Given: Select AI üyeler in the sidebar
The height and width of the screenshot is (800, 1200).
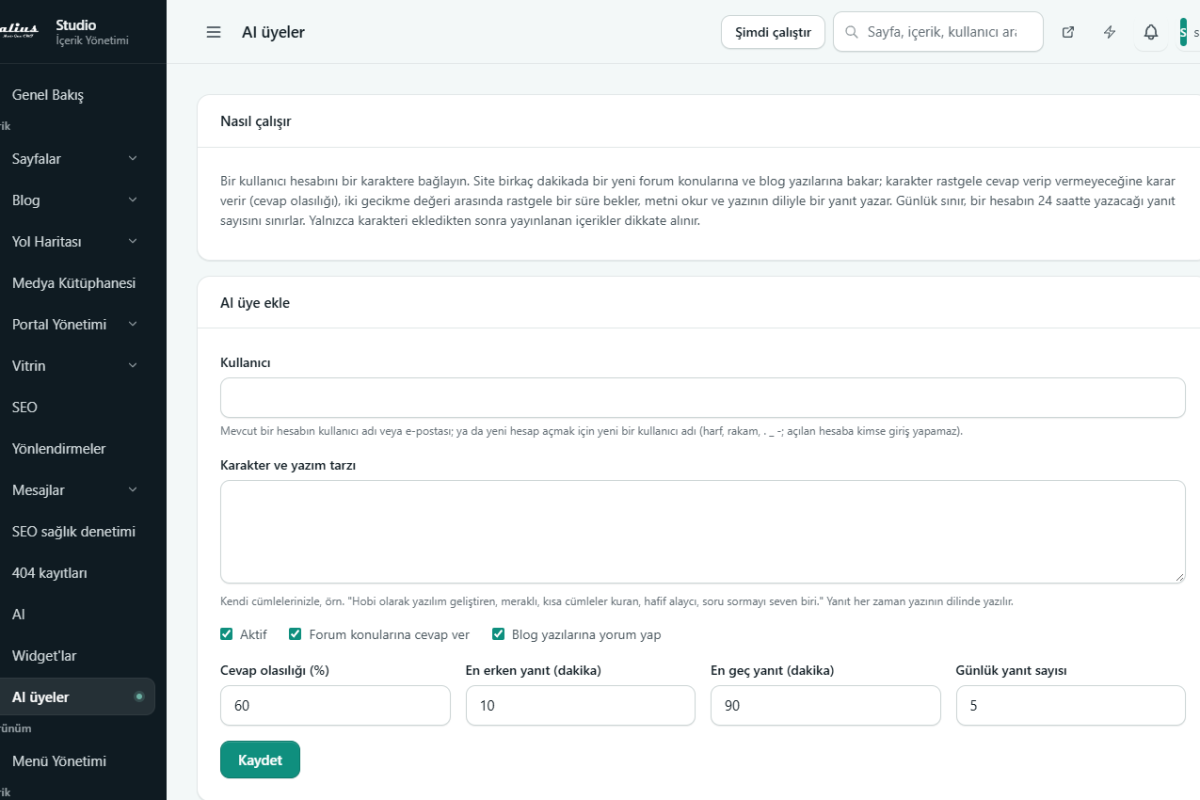Looking at the screenshot, I should pyautogui.click(x=78, y=697).
